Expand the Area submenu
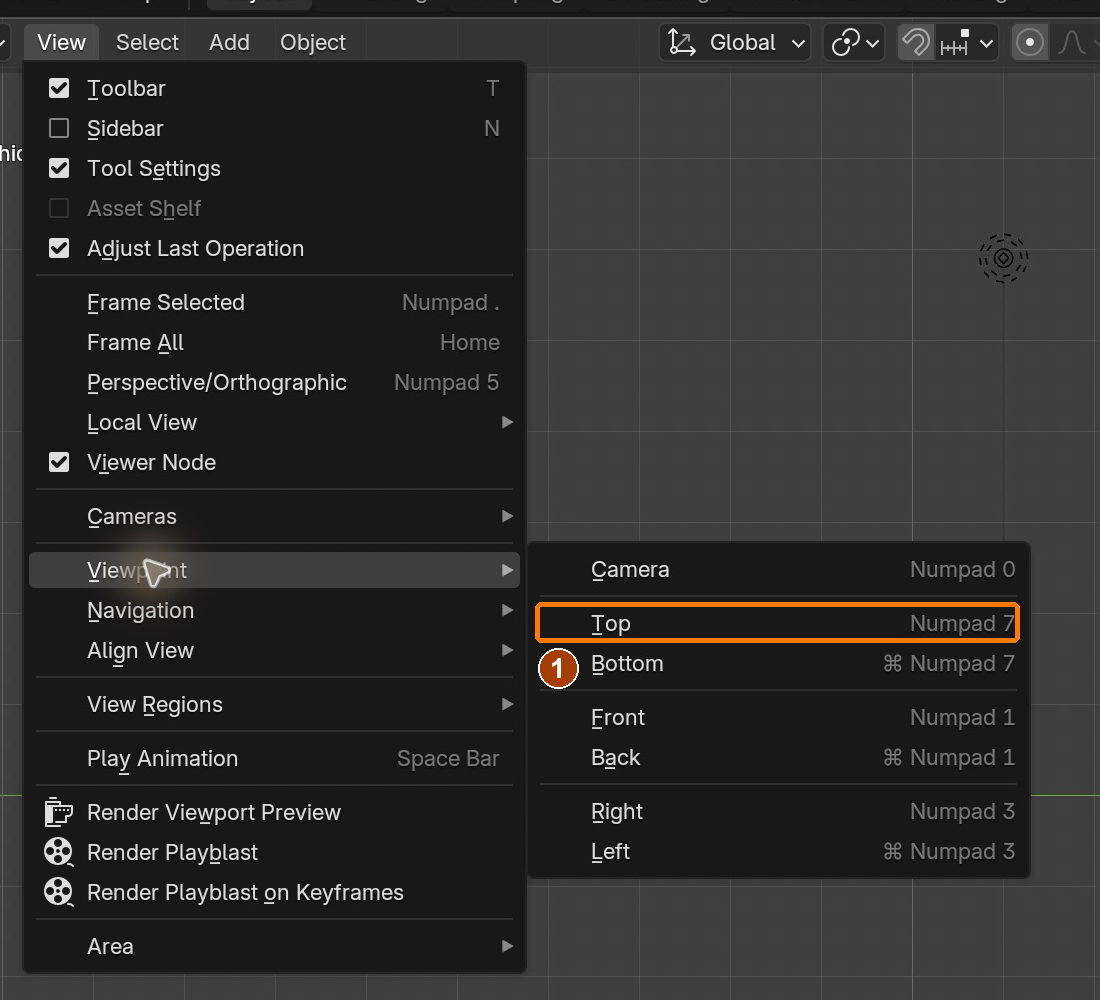This screenshot has width=1100, height=1000. click(x=274, y=947)
